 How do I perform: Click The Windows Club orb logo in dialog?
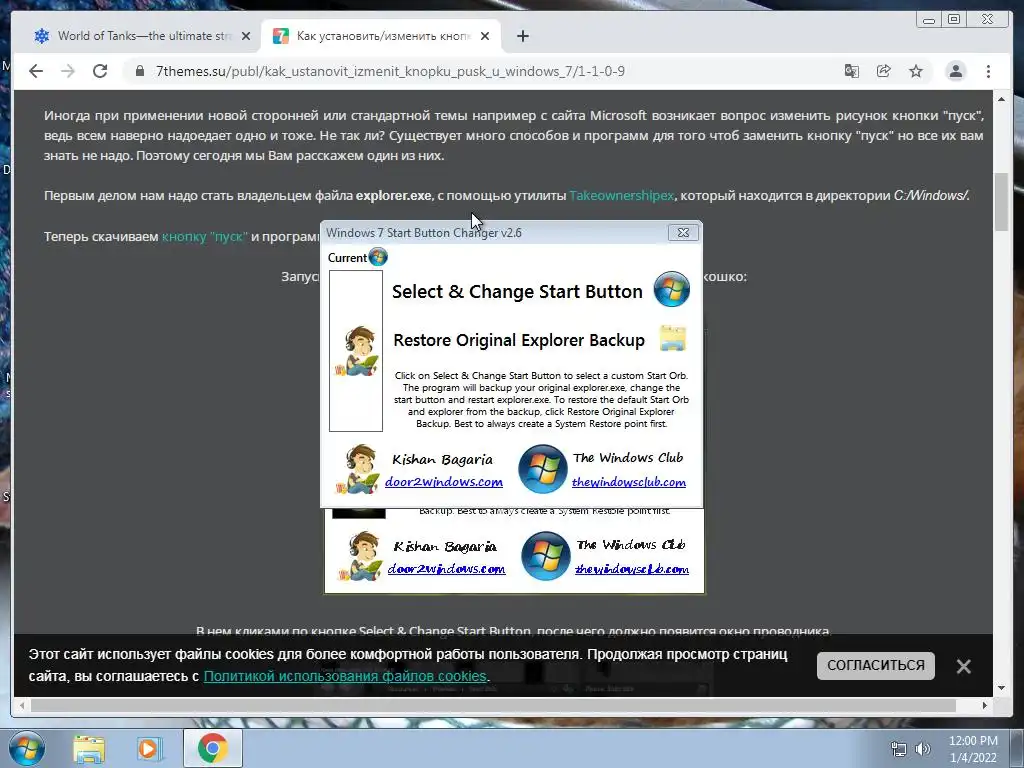tap(543, 469)
